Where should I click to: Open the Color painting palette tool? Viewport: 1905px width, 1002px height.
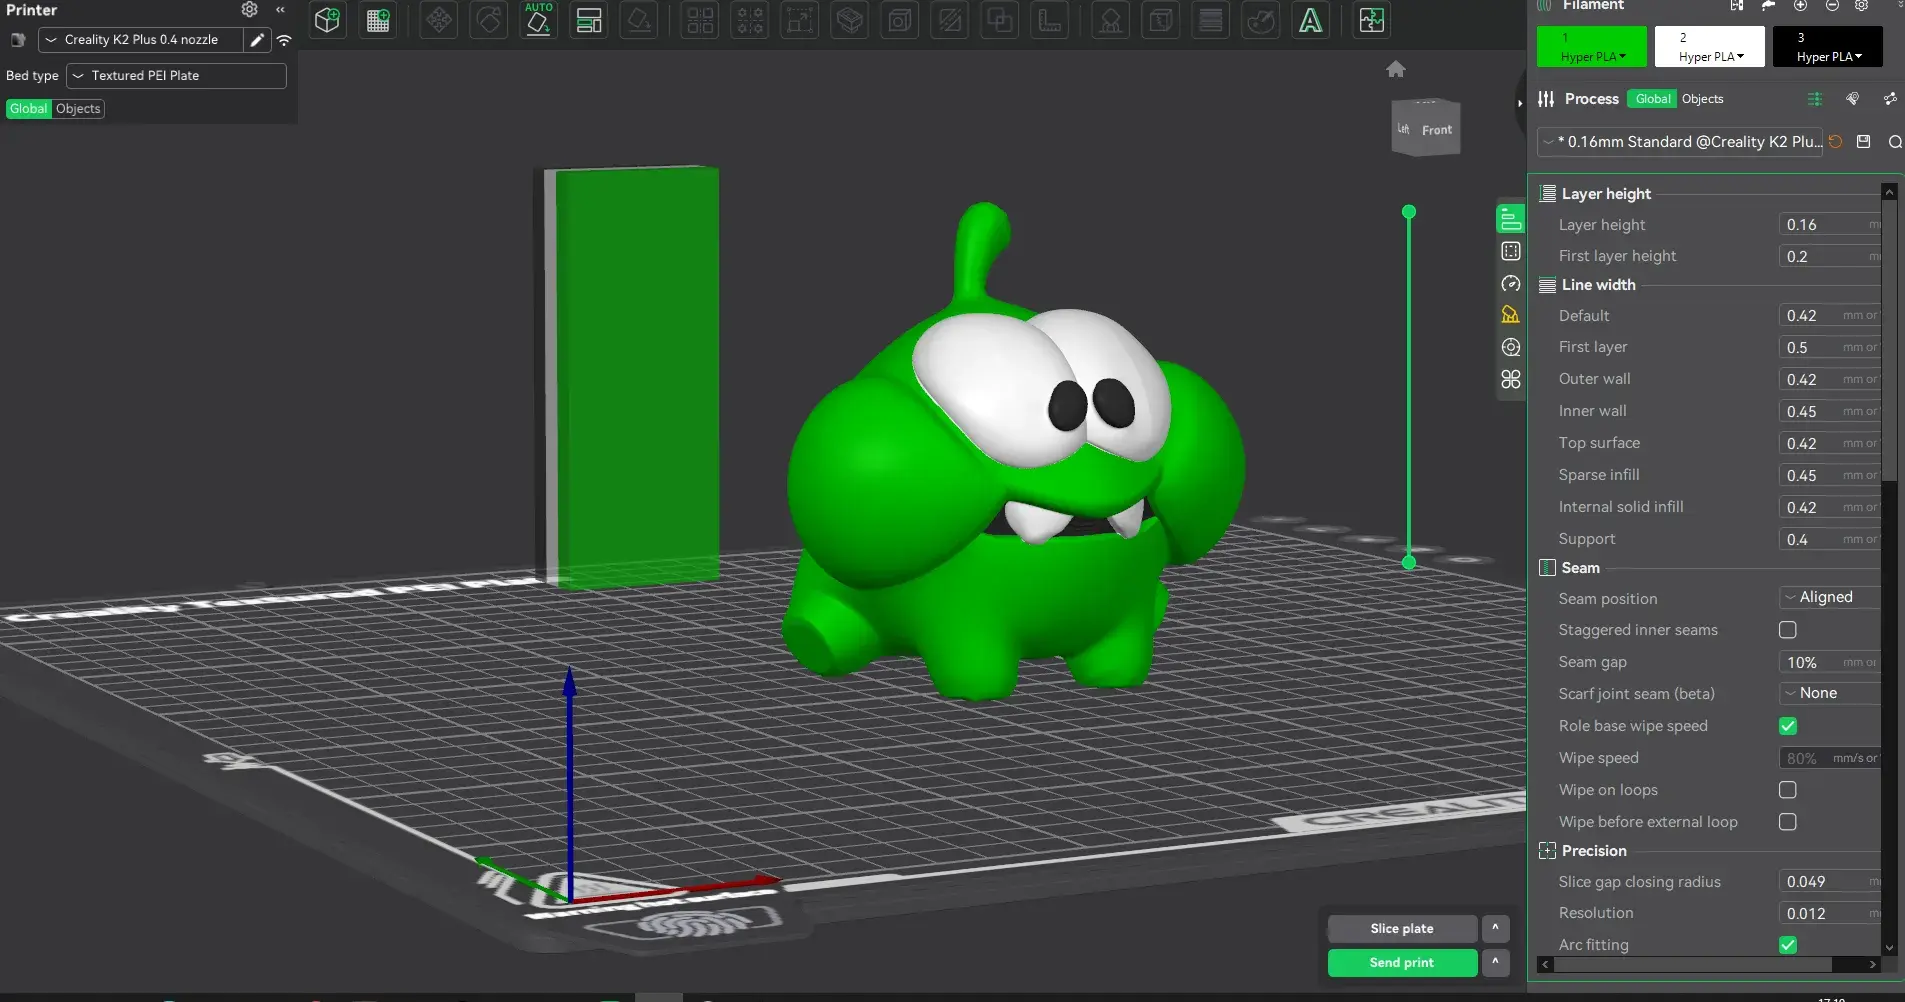(1261, 20)
